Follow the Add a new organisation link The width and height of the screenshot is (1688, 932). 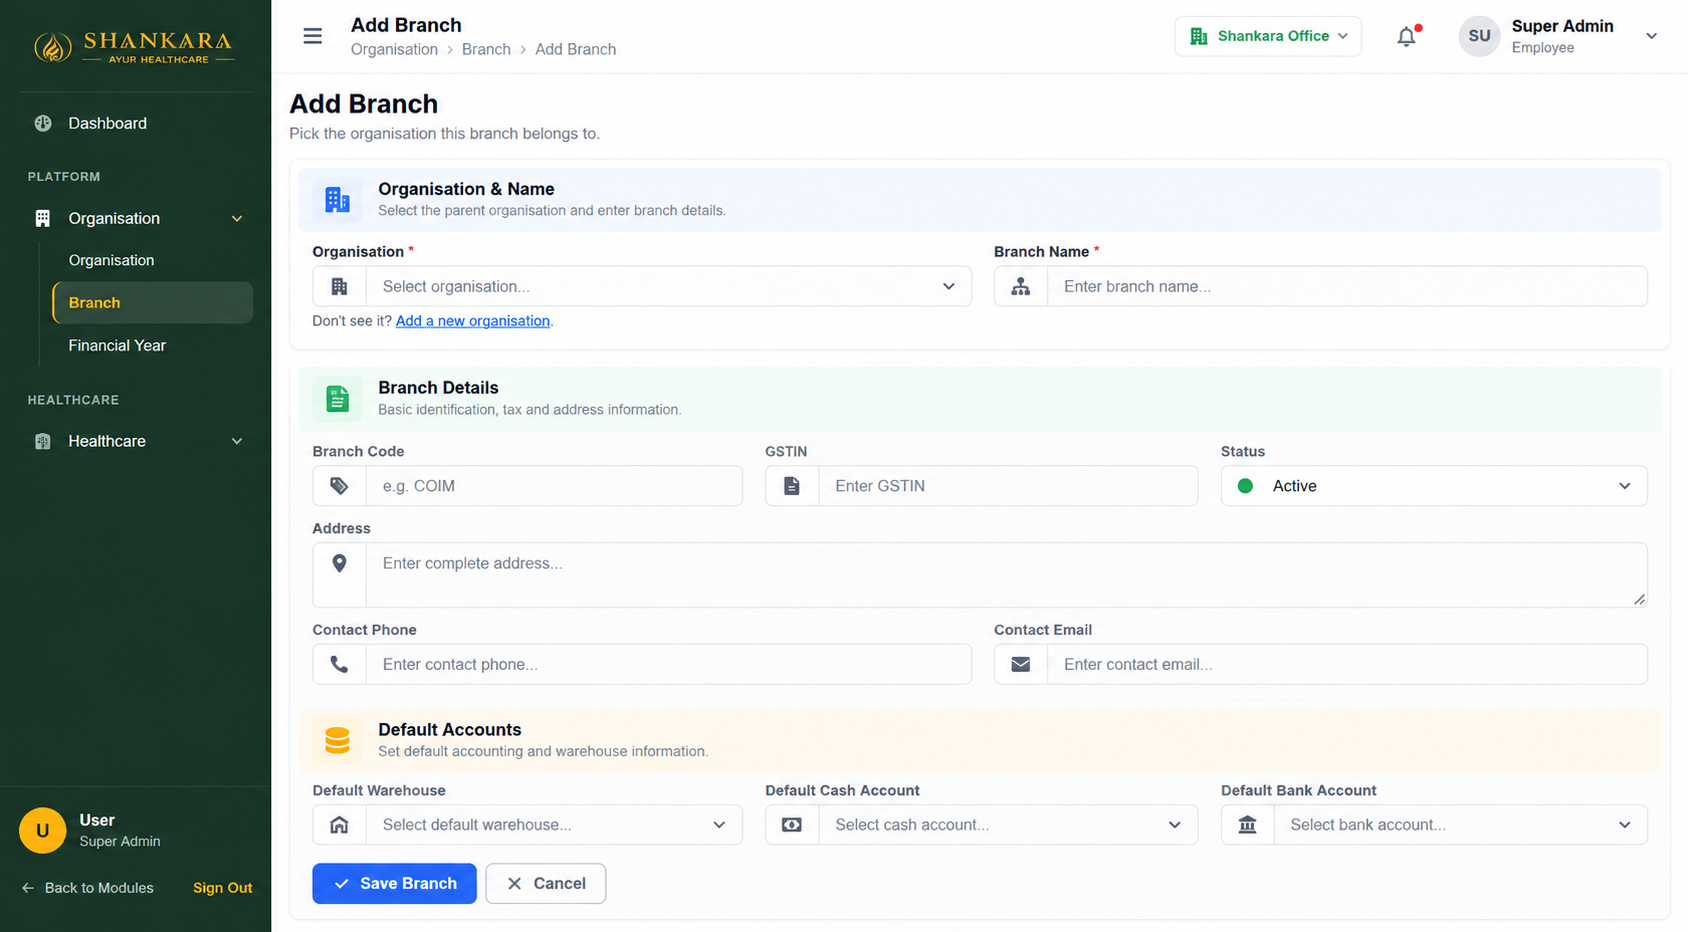pos(473,321)
